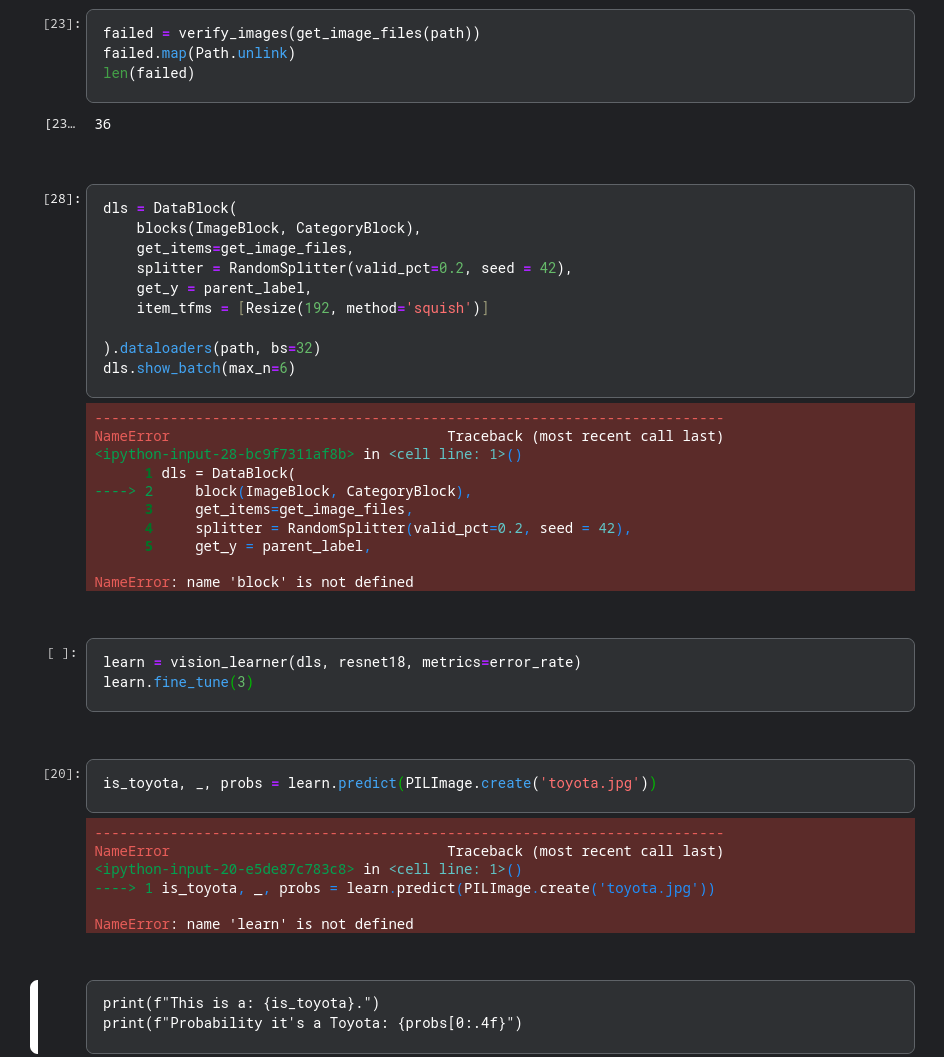Click the output value 36
Screen dimensions: 944x1057
[x=103, y=124]
